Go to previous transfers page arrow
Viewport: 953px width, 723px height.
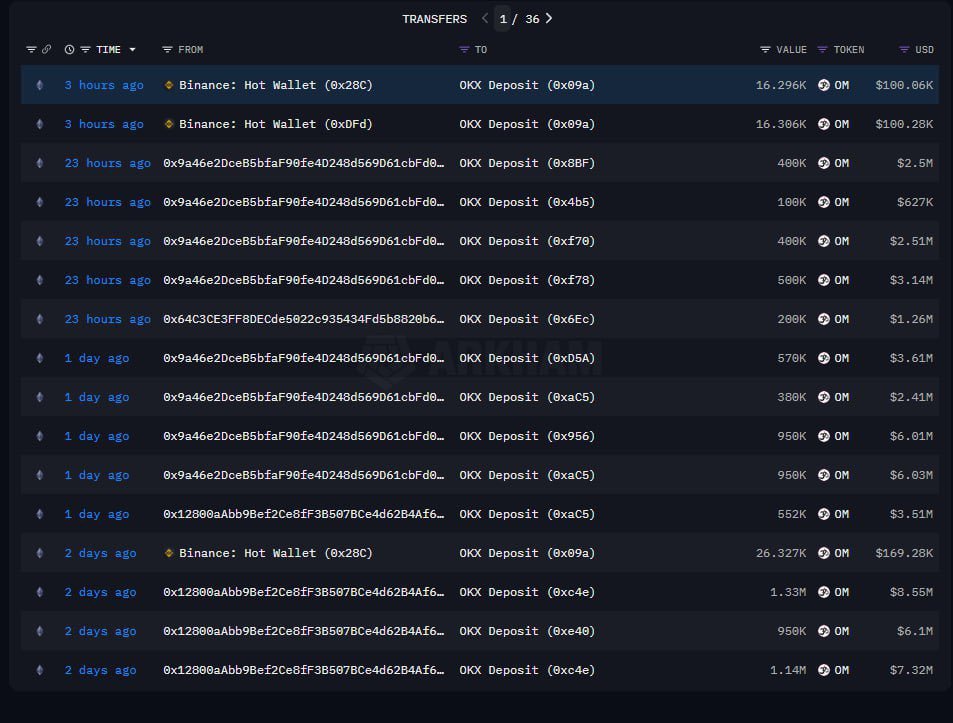pos(484,18)
